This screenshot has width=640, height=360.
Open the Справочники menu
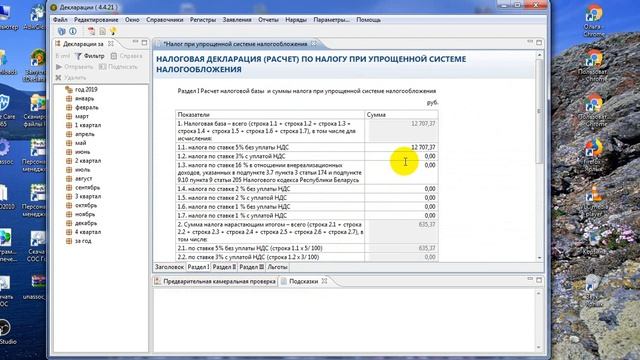tap(164, 20)
